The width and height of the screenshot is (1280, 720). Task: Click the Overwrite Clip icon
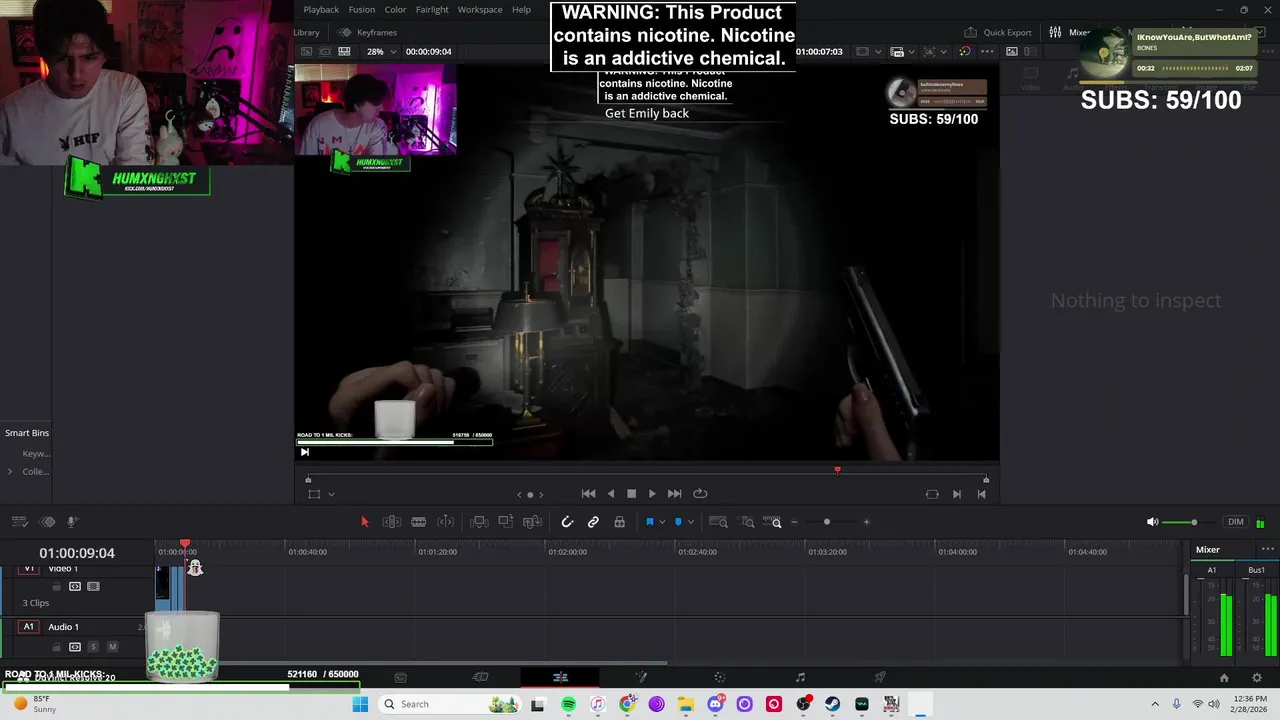505,522
